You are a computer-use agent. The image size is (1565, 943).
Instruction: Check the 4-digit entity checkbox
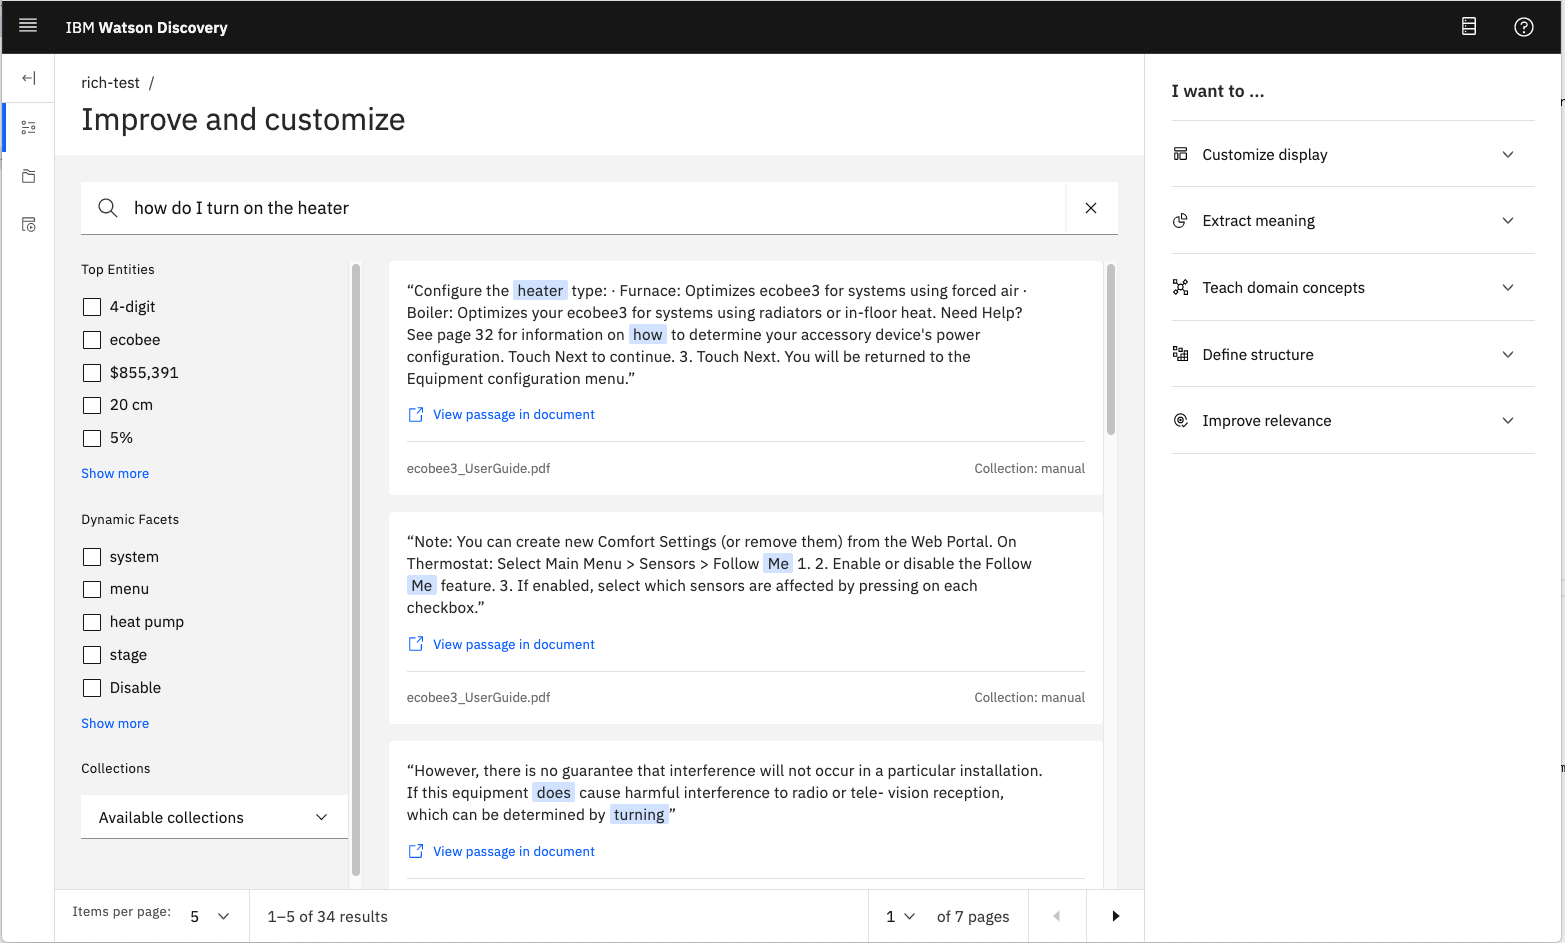tap(92, 307)
